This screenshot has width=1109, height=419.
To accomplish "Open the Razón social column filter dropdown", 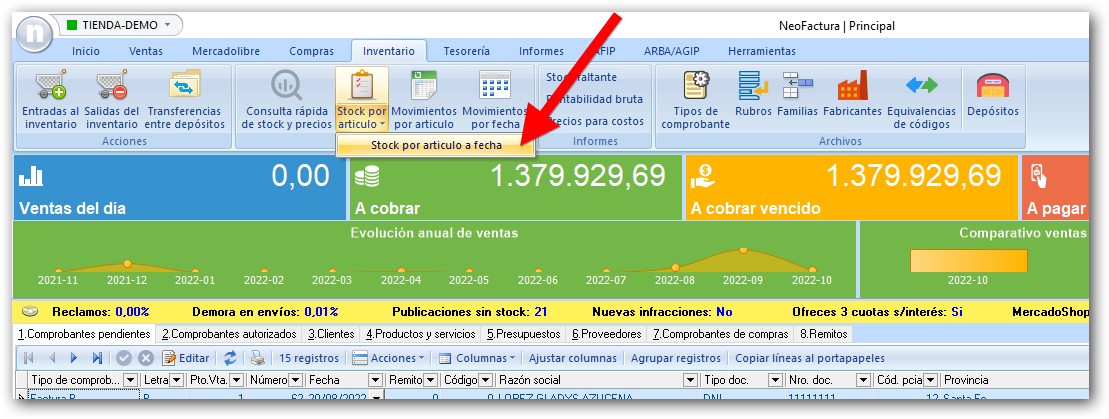I will [689, 381].
